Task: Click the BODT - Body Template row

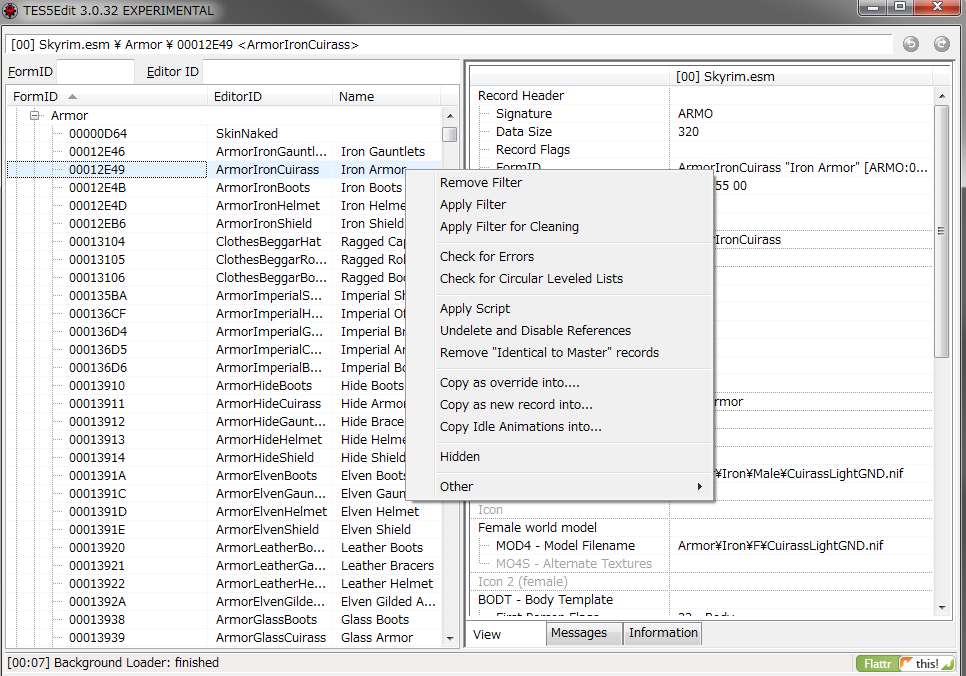Action: (x=702, y=600)
